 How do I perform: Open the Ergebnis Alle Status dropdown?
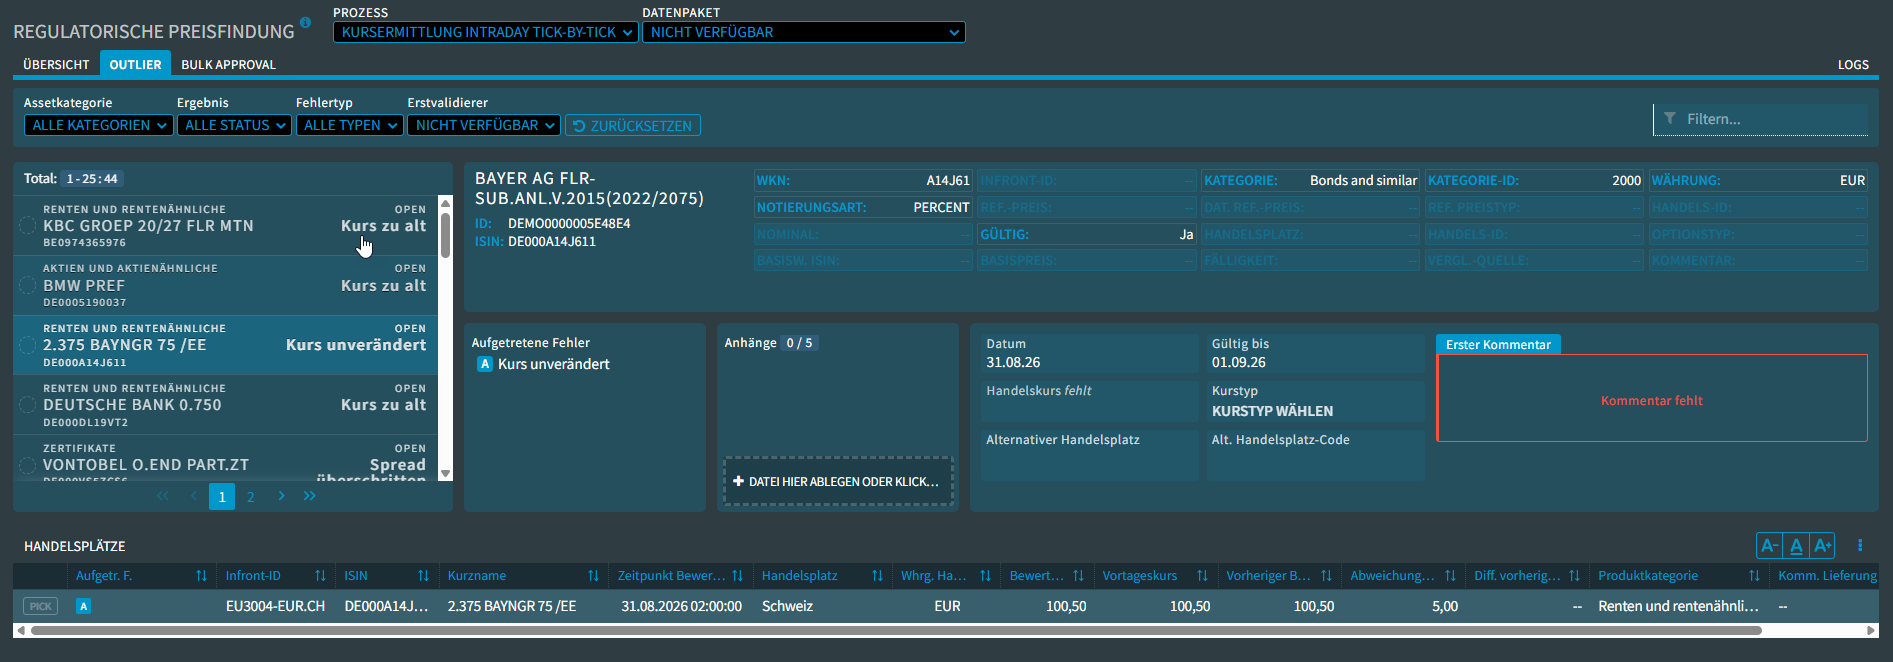click(234, 125)
